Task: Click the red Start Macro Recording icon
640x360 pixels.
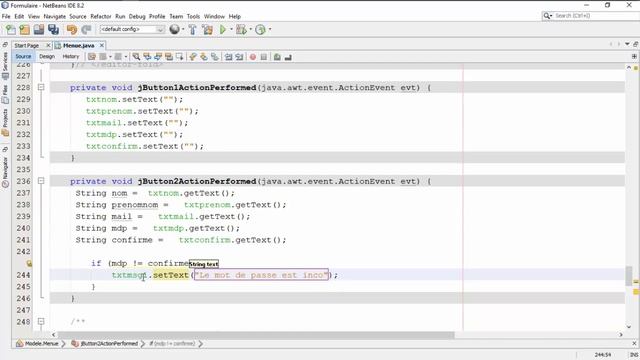Action: [253, 57]
